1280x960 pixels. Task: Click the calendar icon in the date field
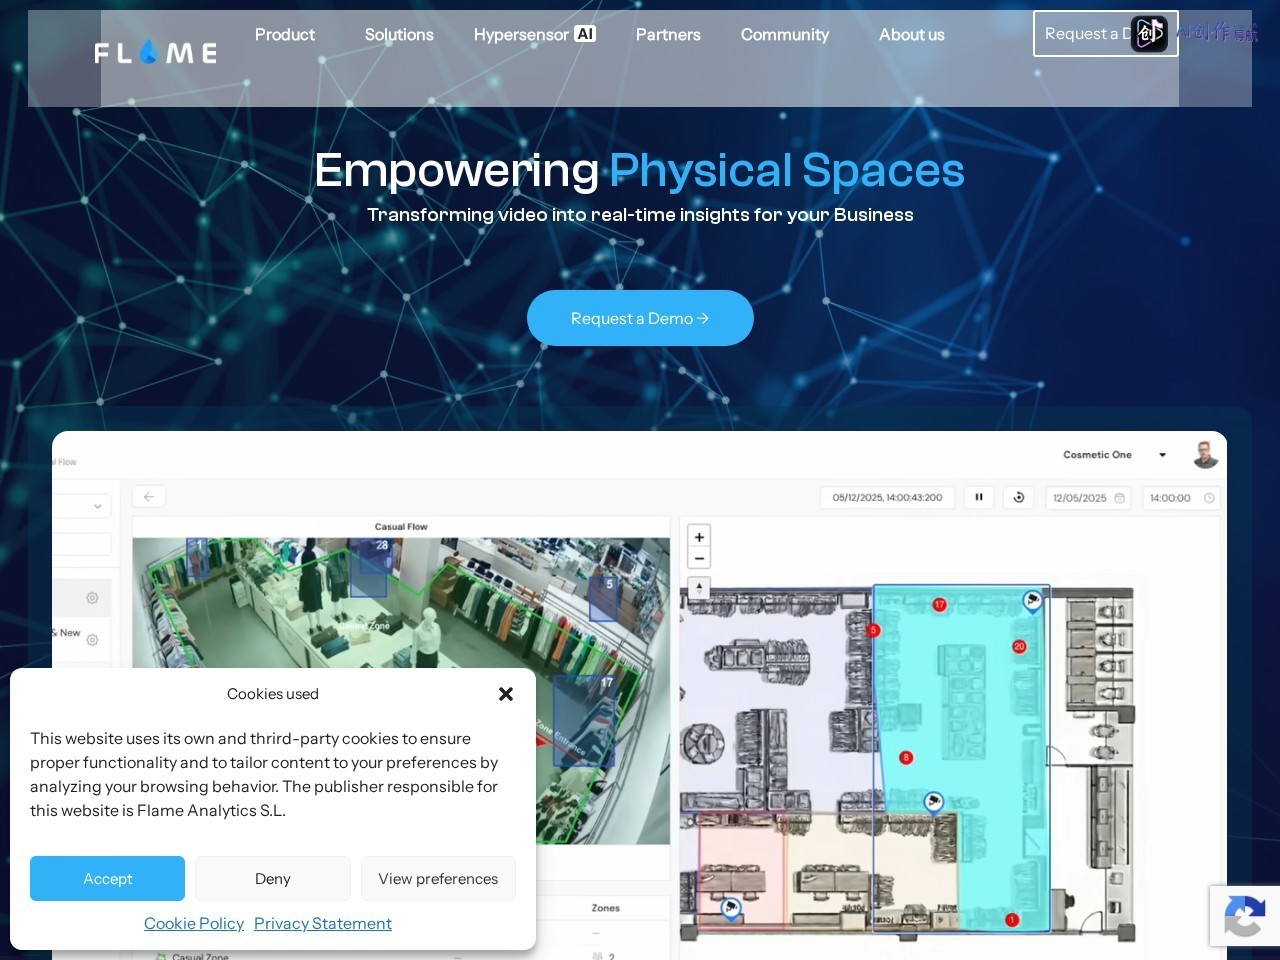tap(1119, 498)
